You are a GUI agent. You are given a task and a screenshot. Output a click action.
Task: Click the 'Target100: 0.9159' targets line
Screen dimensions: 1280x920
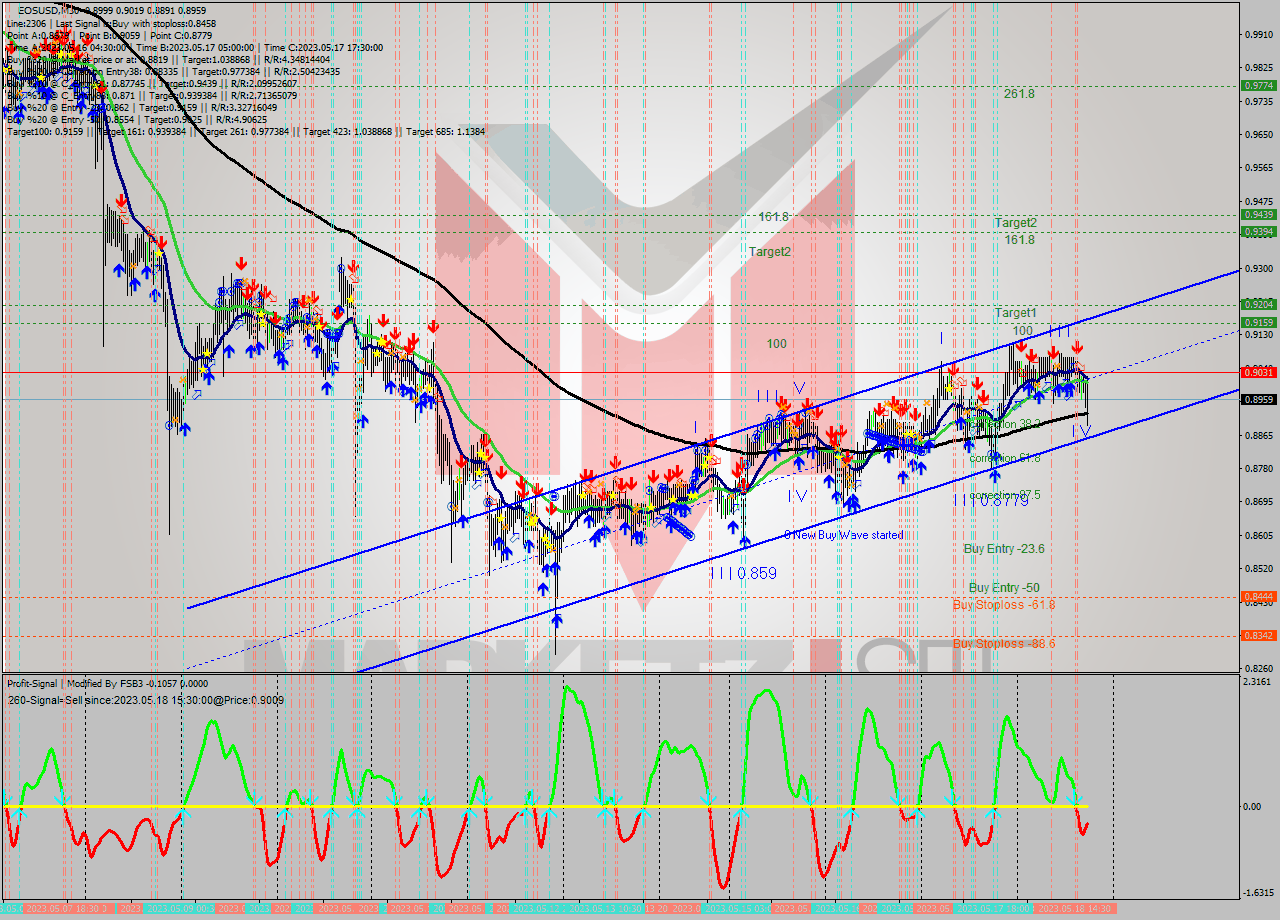245,131
